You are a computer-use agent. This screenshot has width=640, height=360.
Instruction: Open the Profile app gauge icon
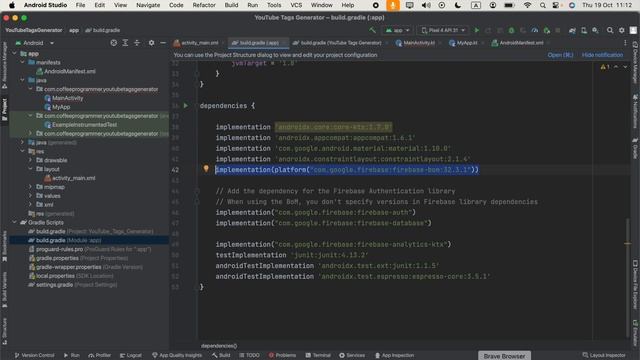coord(535,30)
